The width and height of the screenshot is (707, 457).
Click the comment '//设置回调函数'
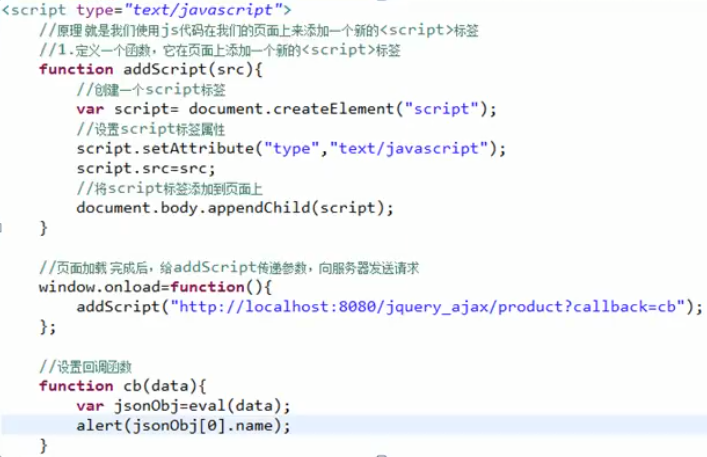[85, 366]
